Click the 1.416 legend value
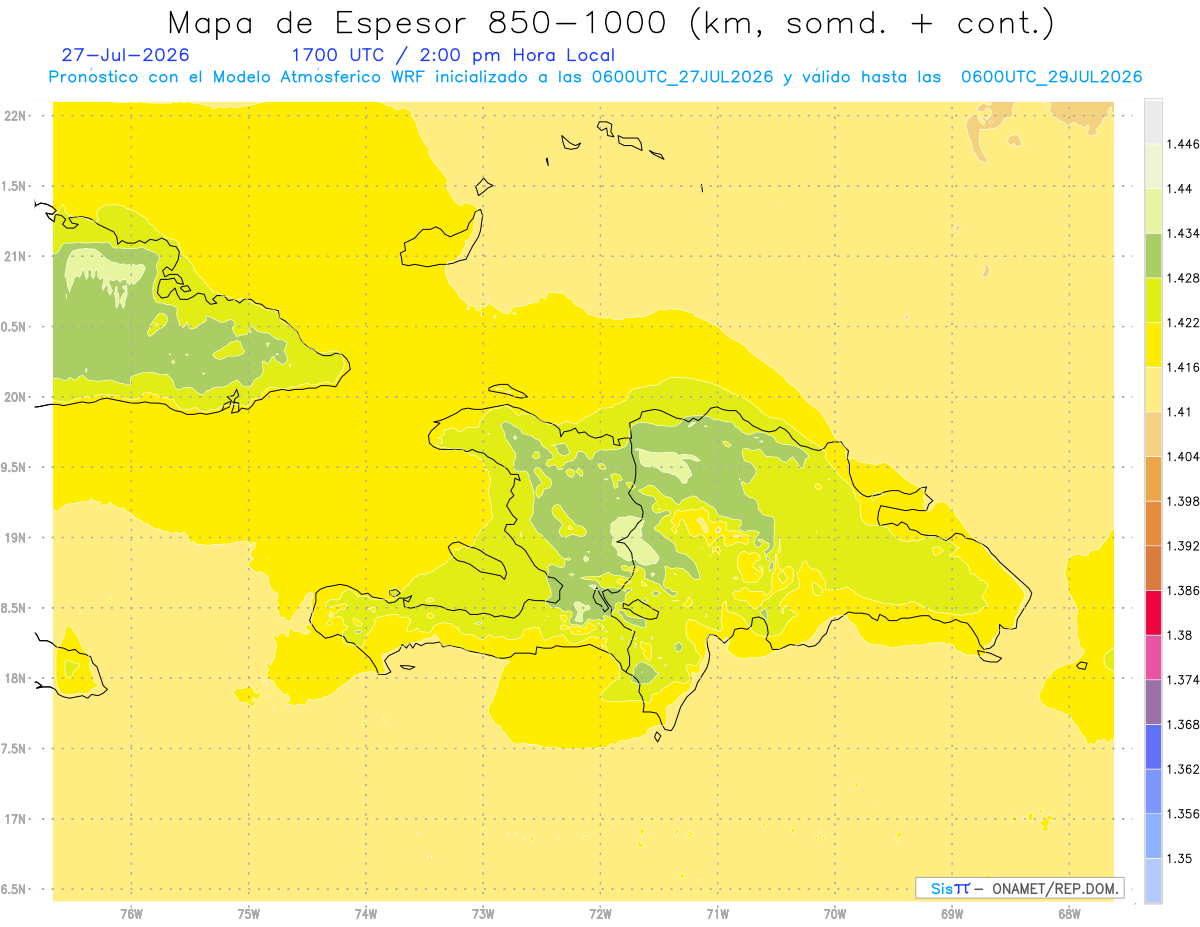The width and height of the screenshot is (1200, 927). (1182, 367)
